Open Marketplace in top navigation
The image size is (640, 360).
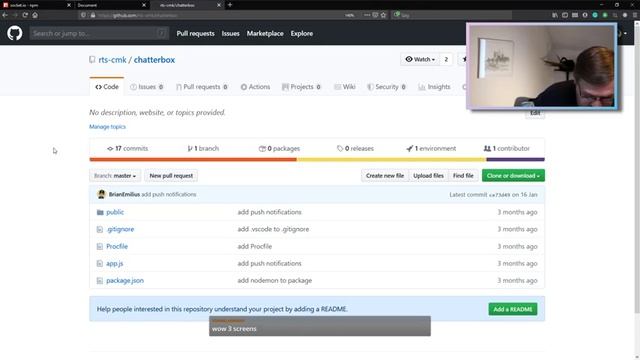point(265,33)
